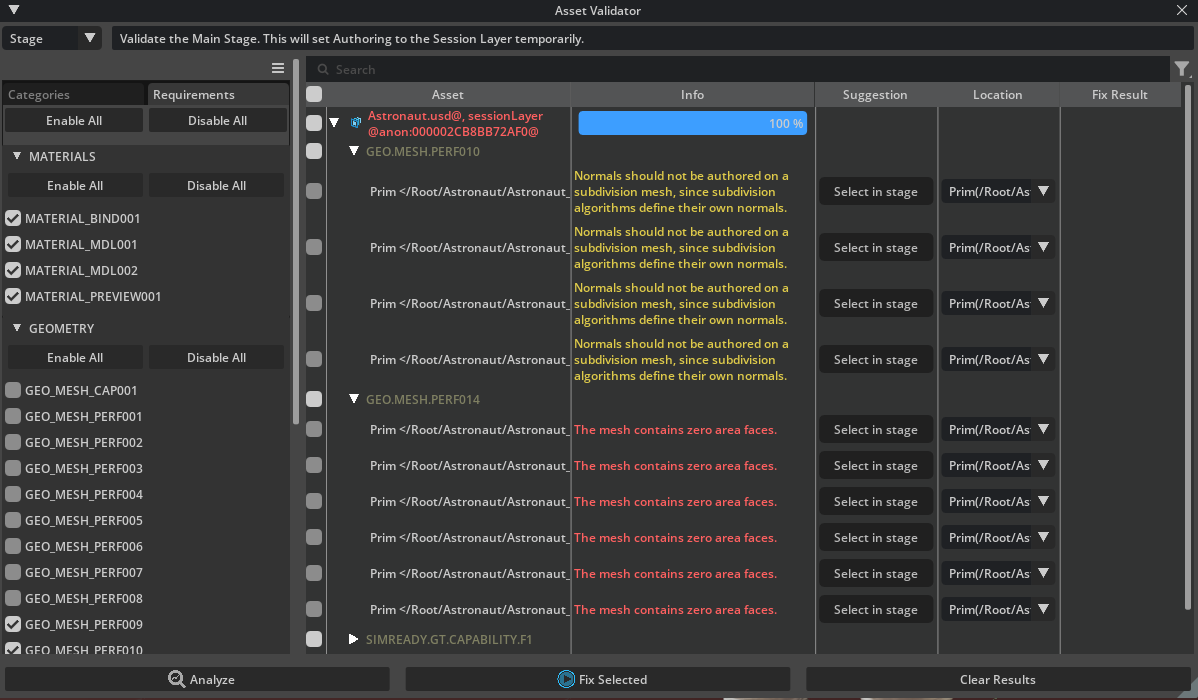The image size is (1198, 700).
Task: Collapse the MATERIALS category
Action: [17, 155]
